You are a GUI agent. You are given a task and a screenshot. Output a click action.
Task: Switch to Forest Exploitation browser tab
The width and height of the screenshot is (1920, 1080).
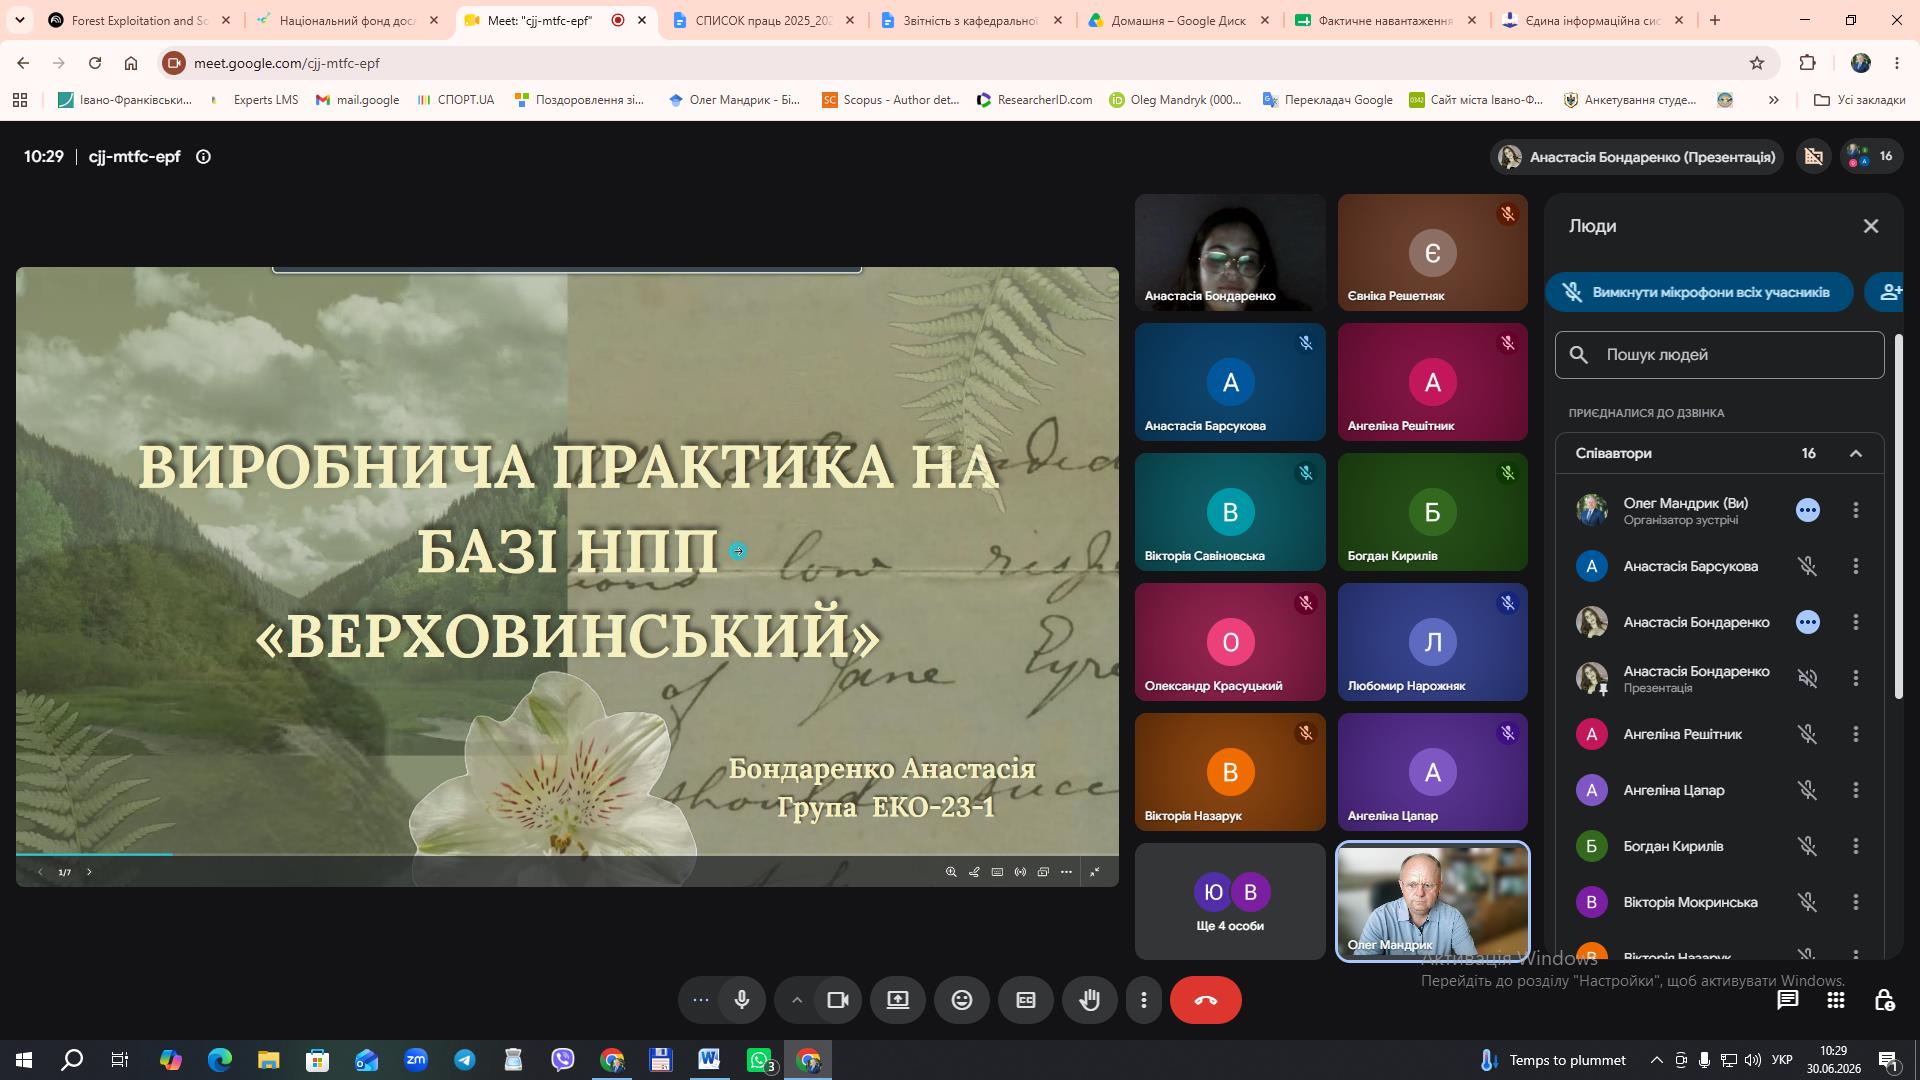coord(139,20)
